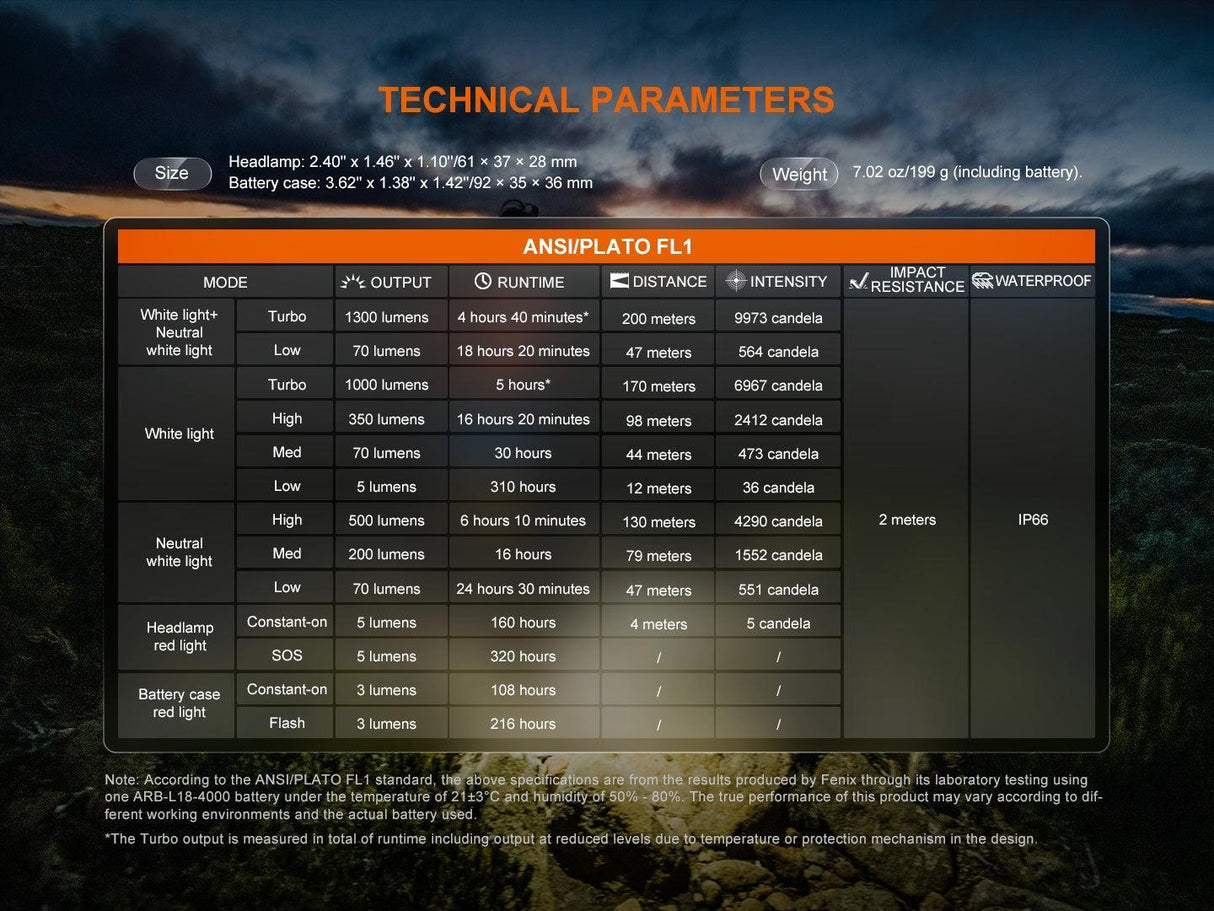Image resolution: width=1214 pixels, height=911 pixels.
Task: Click the TECHNICAL PARAMETERS title
Action: click(606, 100)
